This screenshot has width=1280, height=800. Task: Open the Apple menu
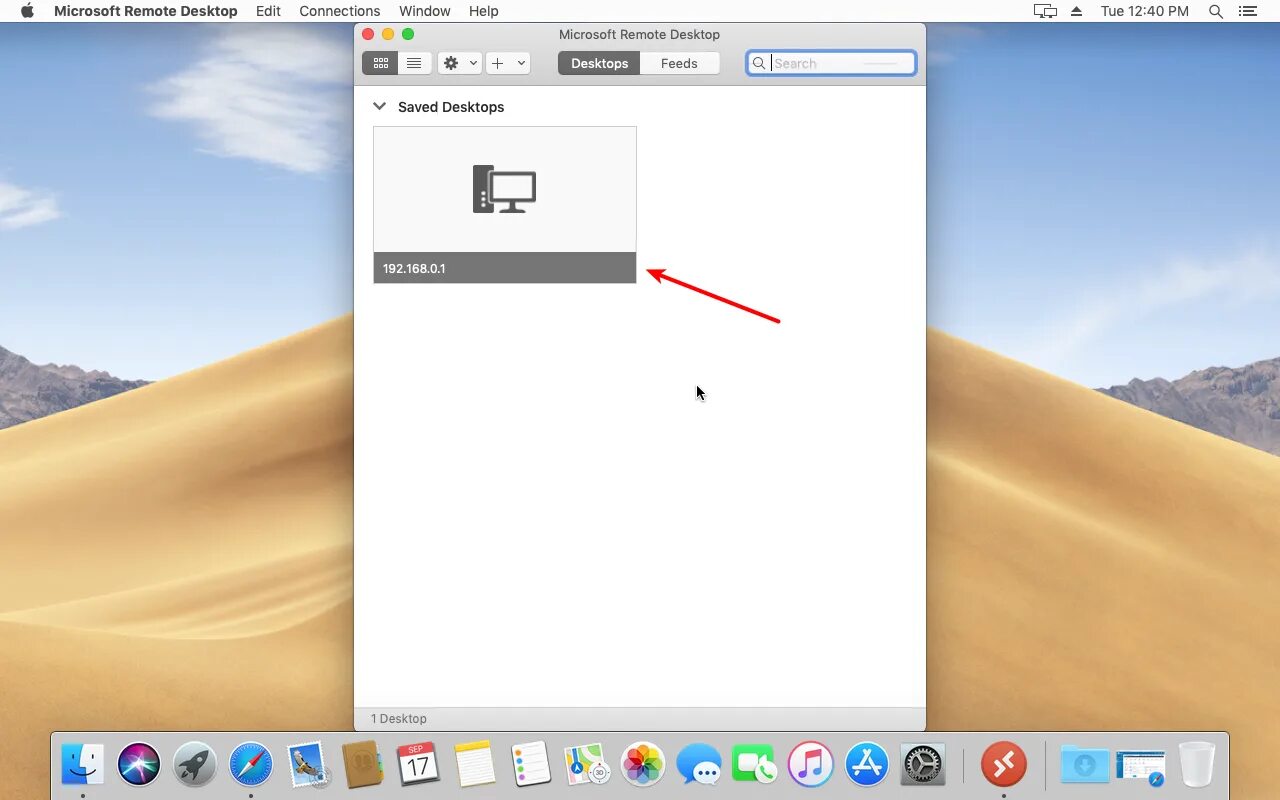pyautogui.click(x=27, y=11)
